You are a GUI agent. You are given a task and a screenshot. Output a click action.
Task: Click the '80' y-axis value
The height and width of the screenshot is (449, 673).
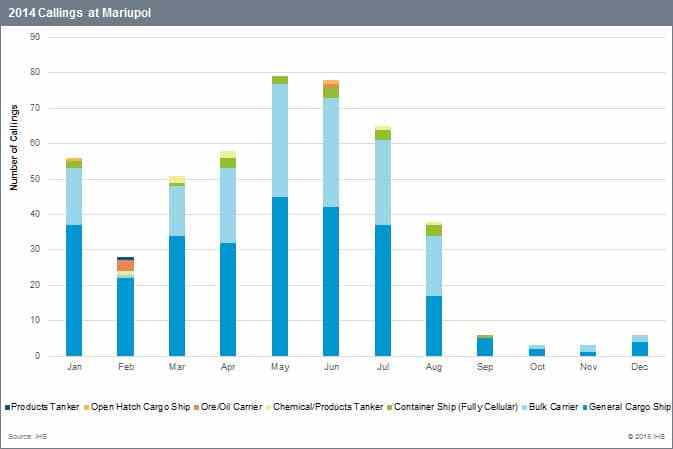(x=35, y=72)
